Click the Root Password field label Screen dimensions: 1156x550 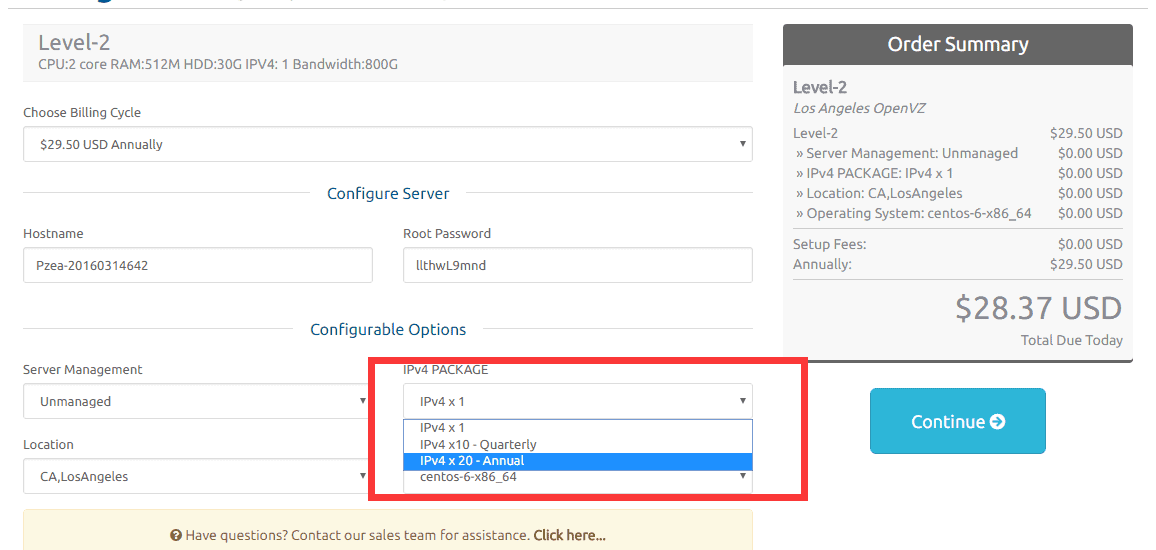point(447,233)
